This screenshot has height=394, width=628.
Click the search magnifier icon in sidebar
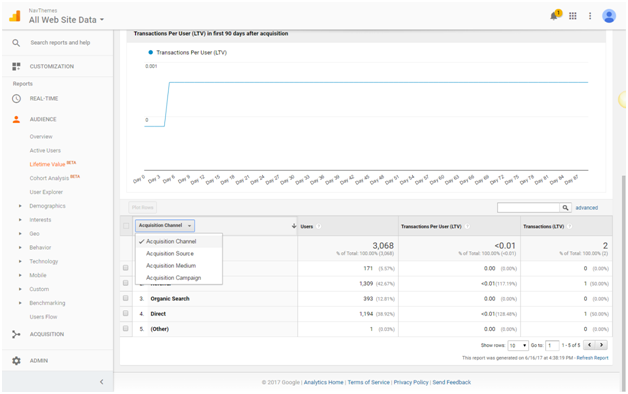point(16,43)
